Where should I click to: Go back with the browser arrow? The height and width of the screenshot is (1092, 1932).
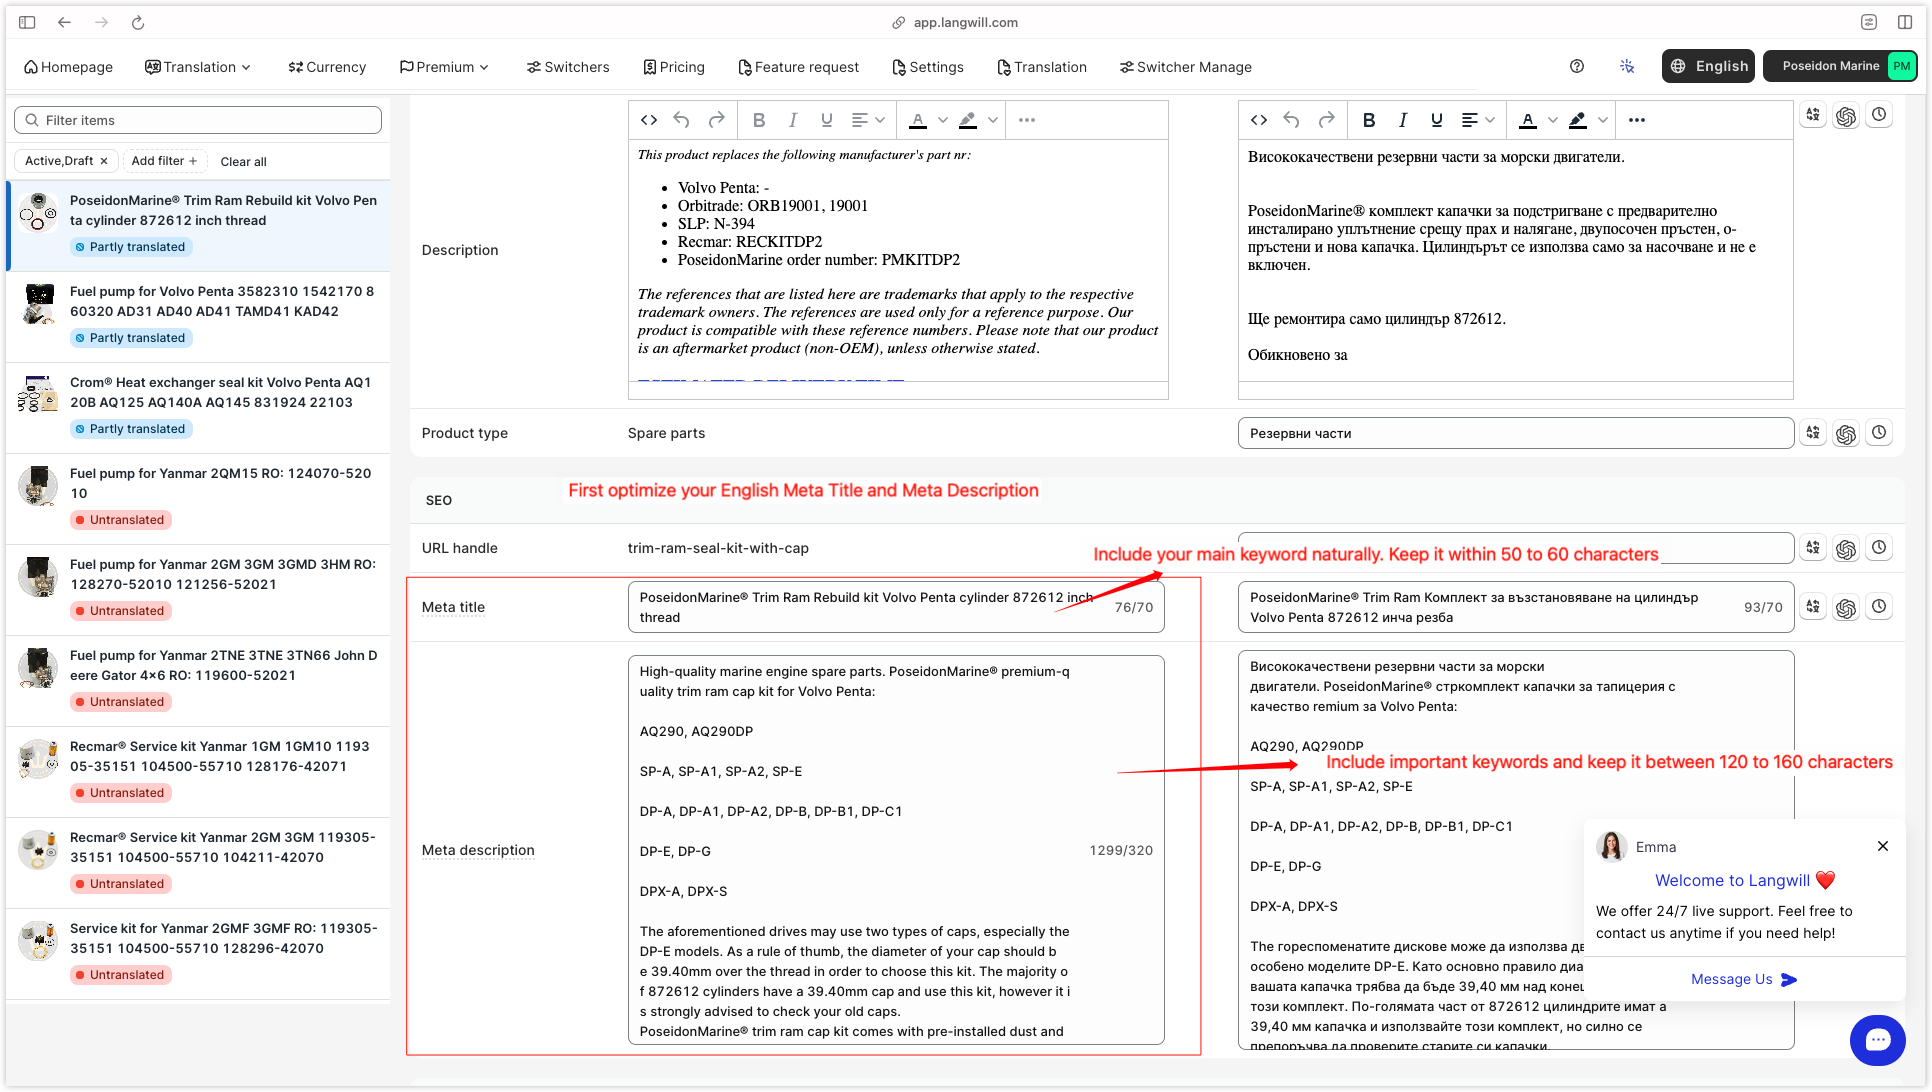(64, 22)
